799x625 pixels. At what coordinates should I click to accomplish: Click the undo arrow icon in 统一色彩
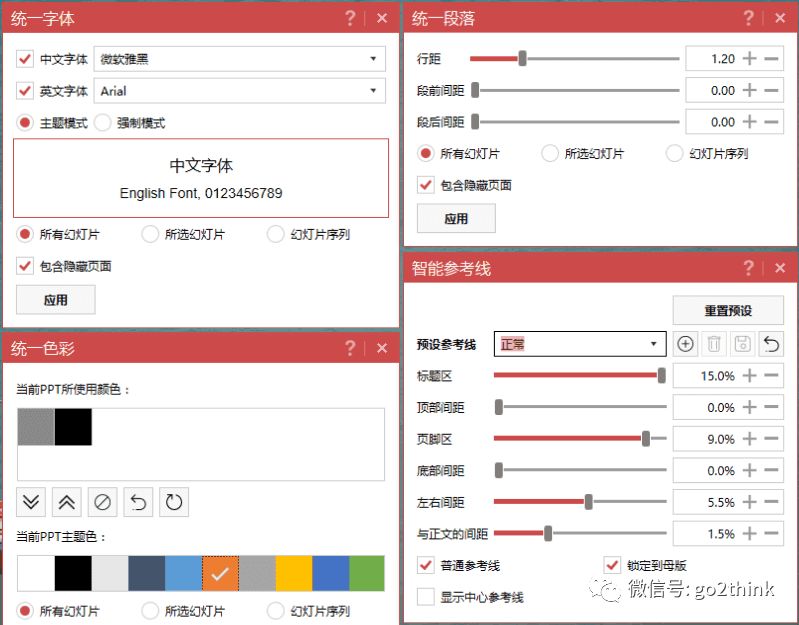138,502
